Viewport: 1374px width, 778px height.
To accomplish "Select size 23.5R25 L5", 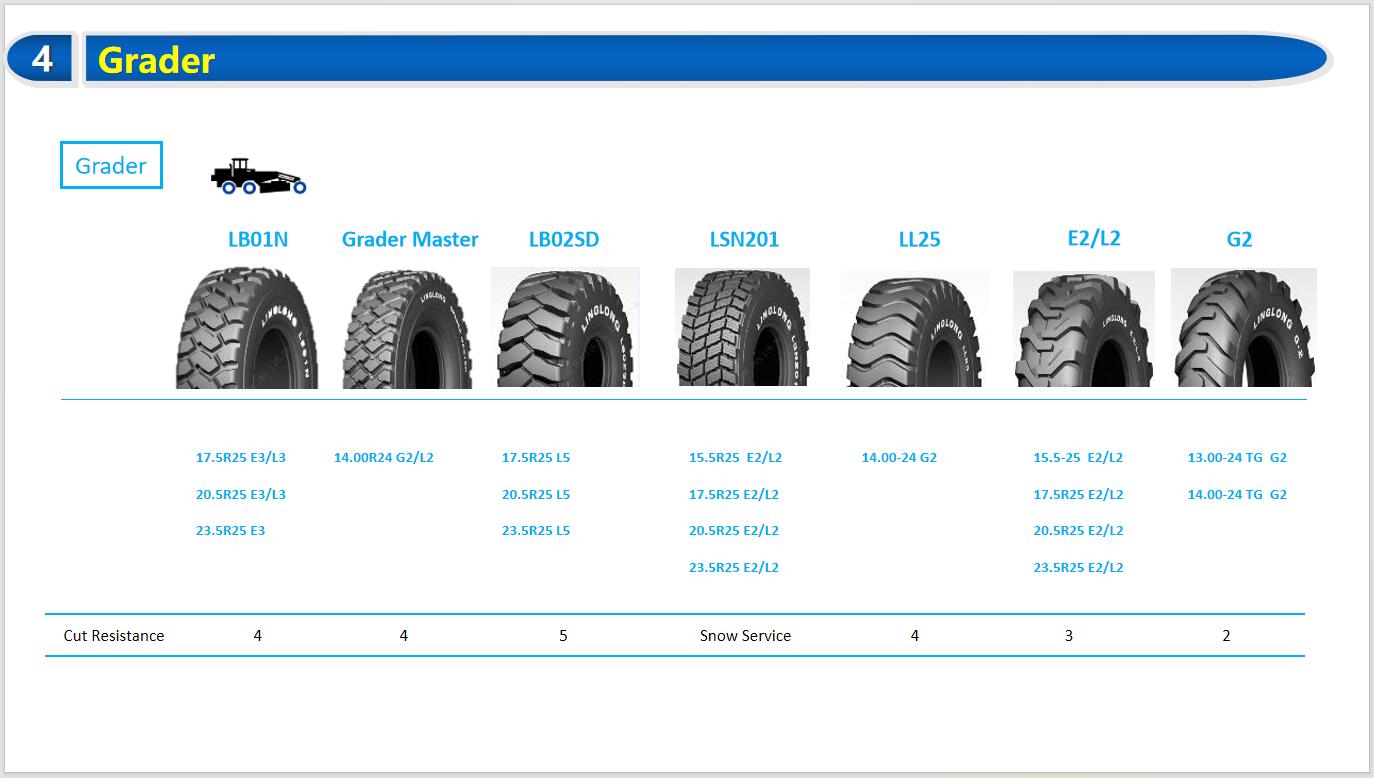I will tap(536, 530).
